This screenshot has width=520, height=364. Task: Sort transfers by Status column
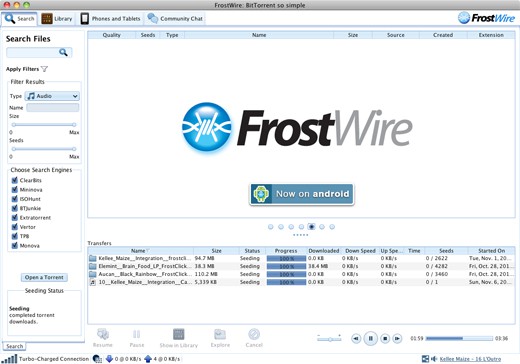252,251
